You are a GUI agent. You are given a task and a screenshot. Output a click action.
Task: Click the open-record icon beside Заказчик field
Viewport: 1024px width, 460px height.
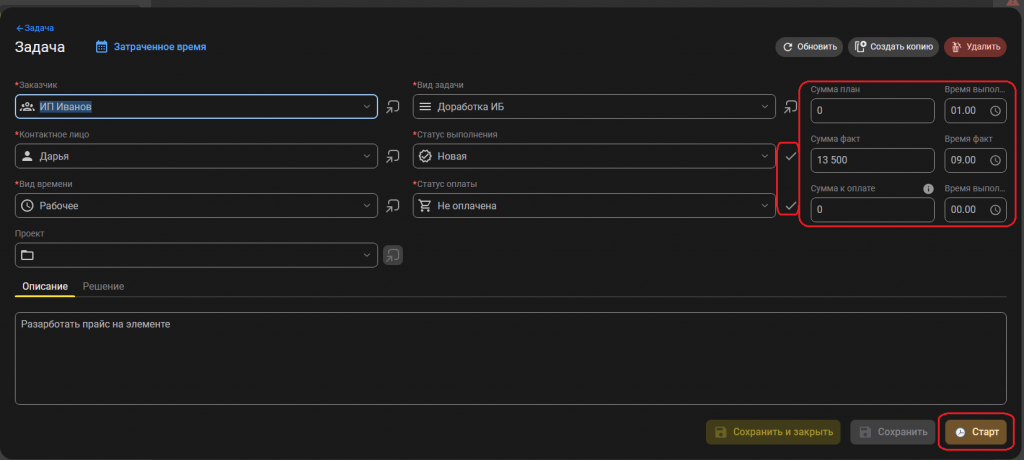tap(393, 106)
